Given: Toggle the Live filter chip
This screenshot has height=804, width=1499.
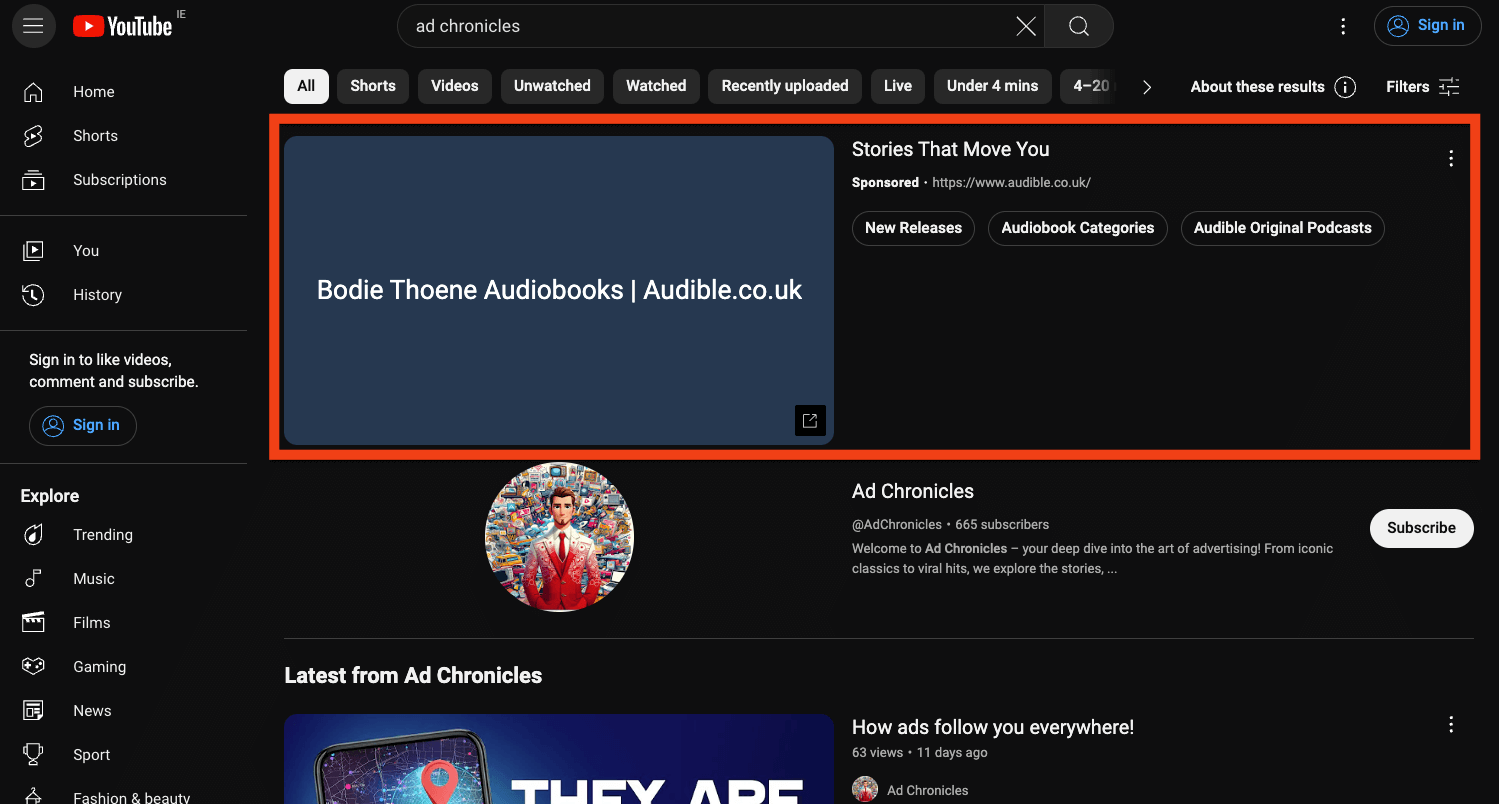Looking at the screenshot, I should point(897,86).
